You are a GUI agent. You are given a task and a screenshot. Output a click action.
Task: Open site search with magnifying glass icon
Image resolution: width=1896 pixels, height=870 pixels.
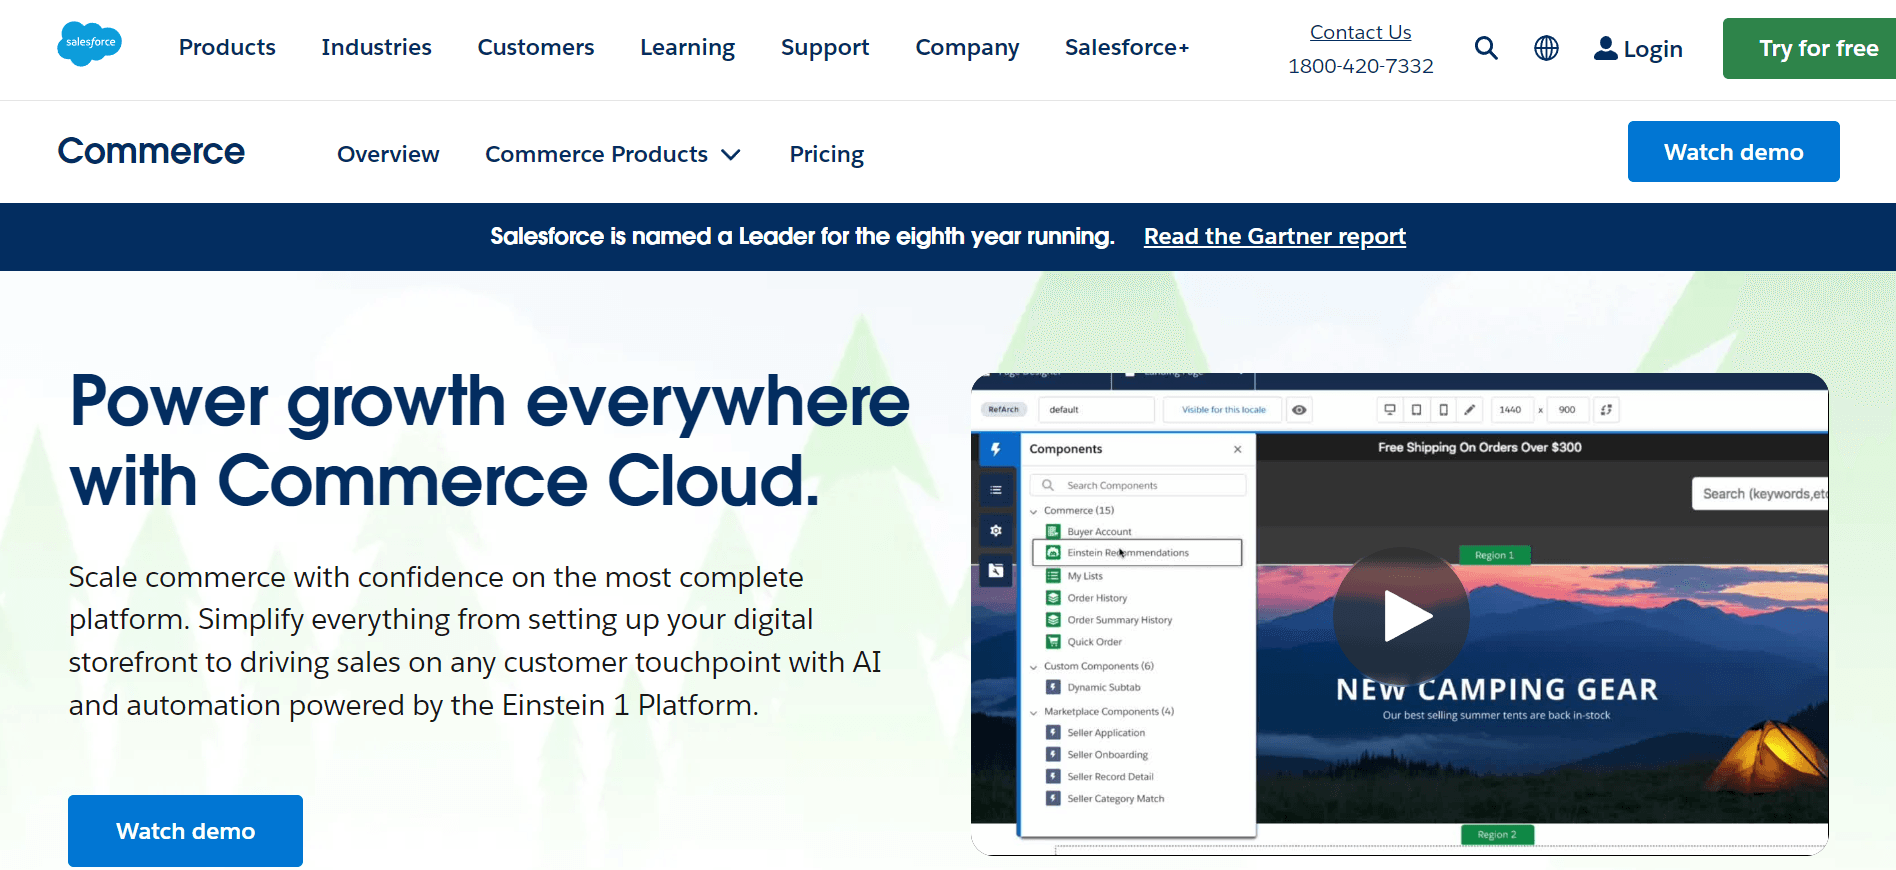tap(1486, 48)
